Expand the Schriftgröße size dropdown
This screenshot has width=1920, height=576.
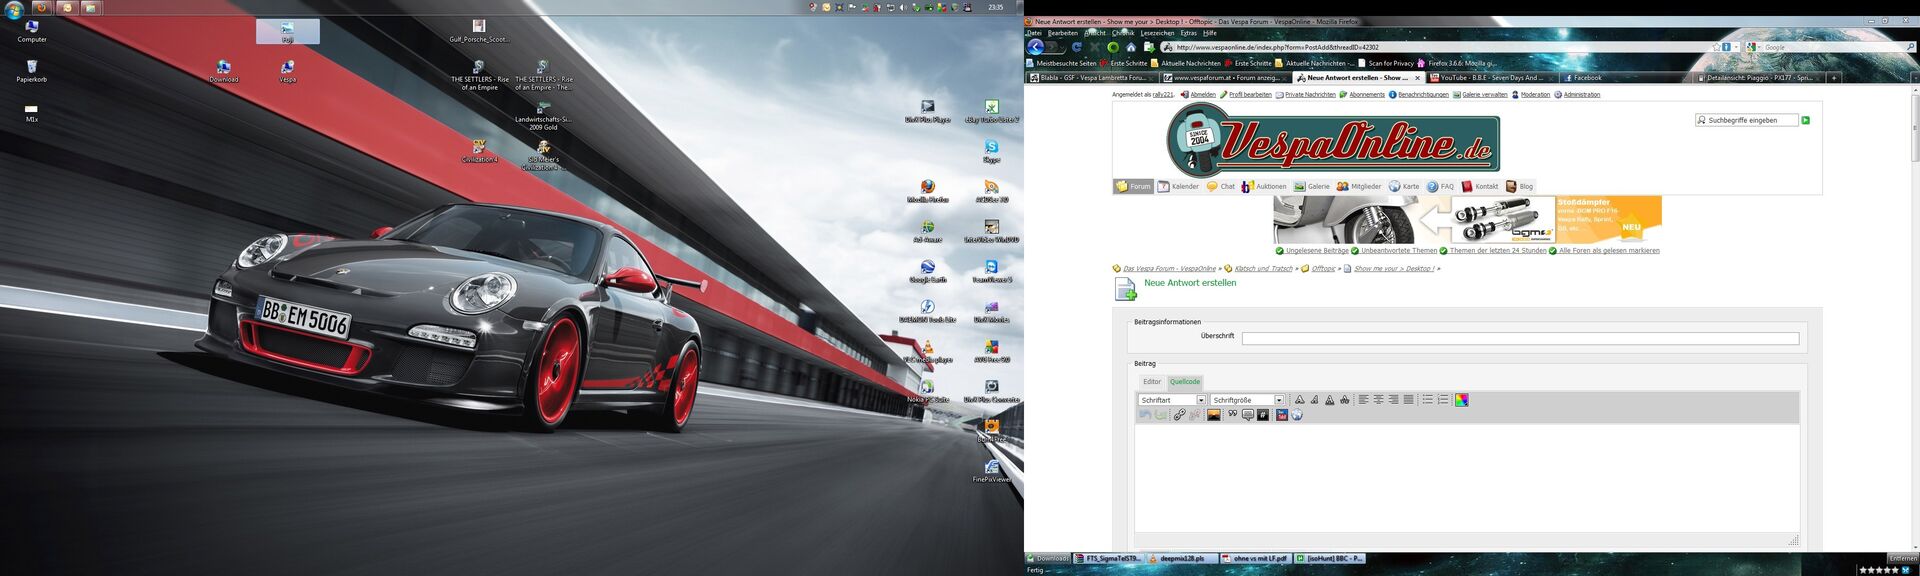click(1278, 400)
